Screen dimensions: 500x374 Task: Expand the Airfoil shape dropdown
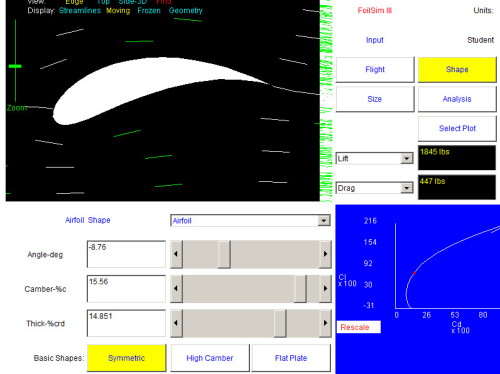pyautogui.click(x=250, y=221)
